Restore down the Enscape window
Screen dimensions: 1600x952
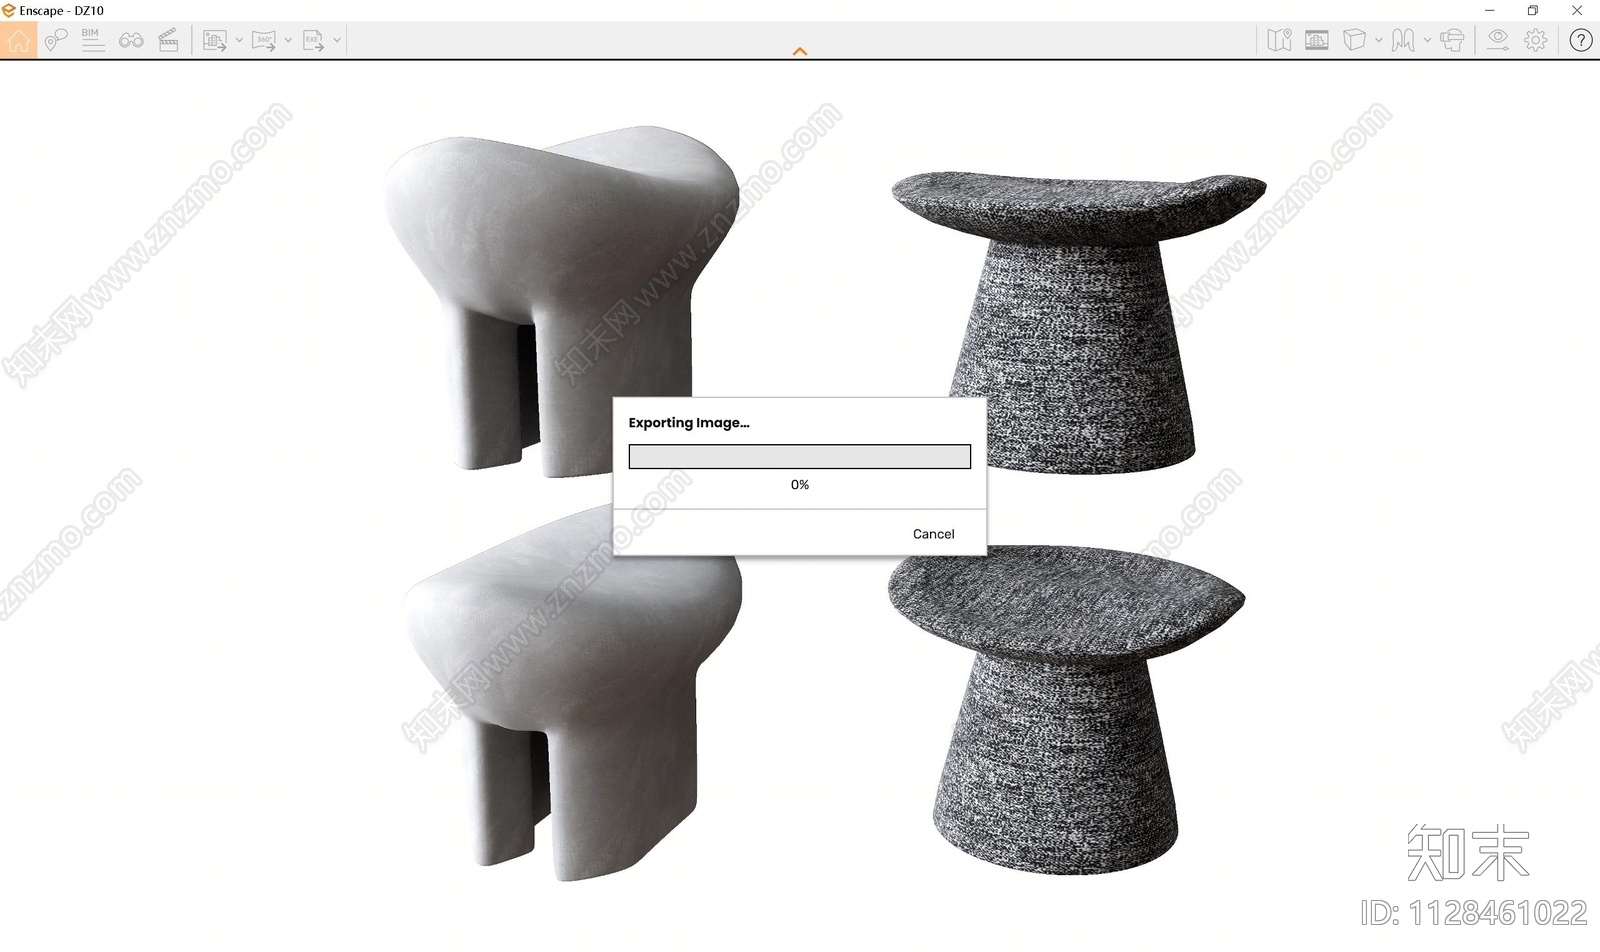click(x=1533, y=10)
